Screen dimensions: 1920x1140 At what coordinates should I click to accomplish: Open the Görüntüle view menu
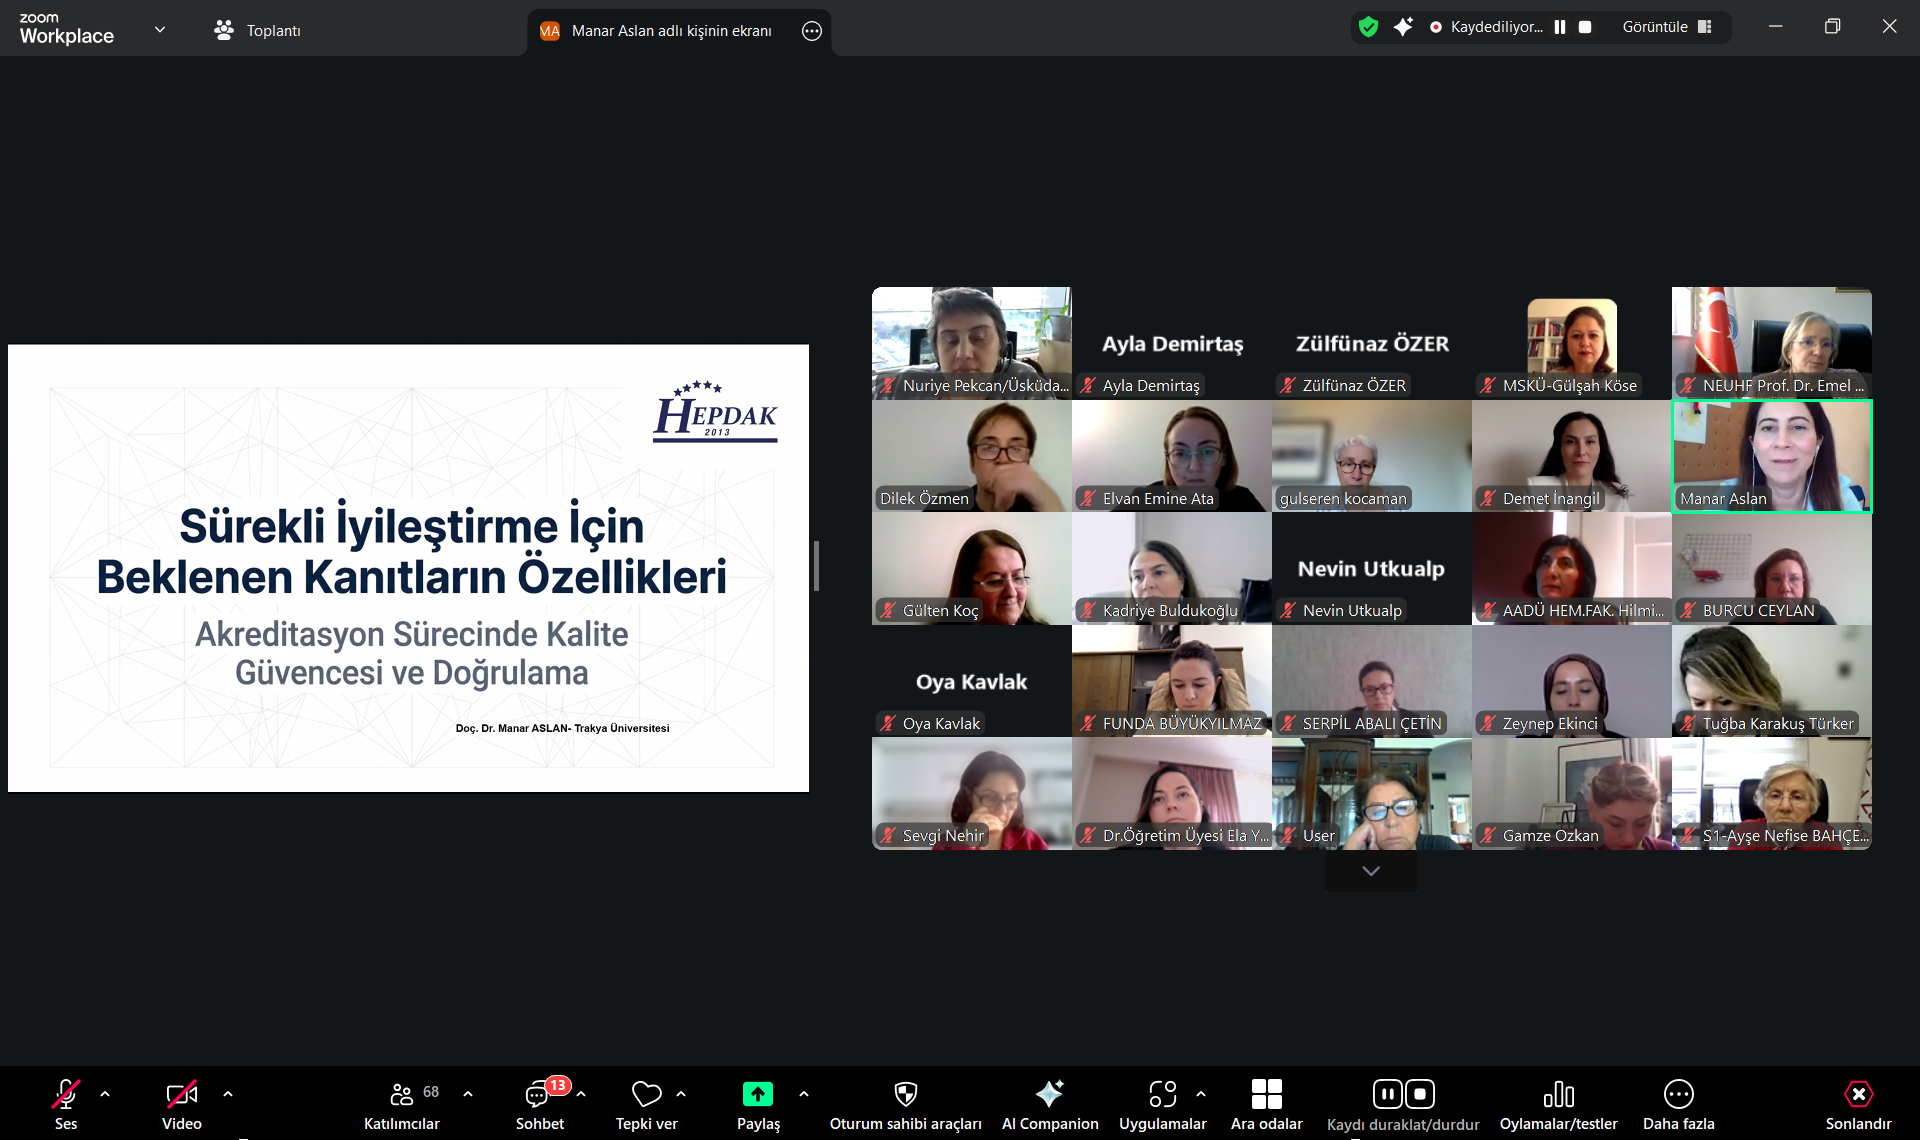1666,27
